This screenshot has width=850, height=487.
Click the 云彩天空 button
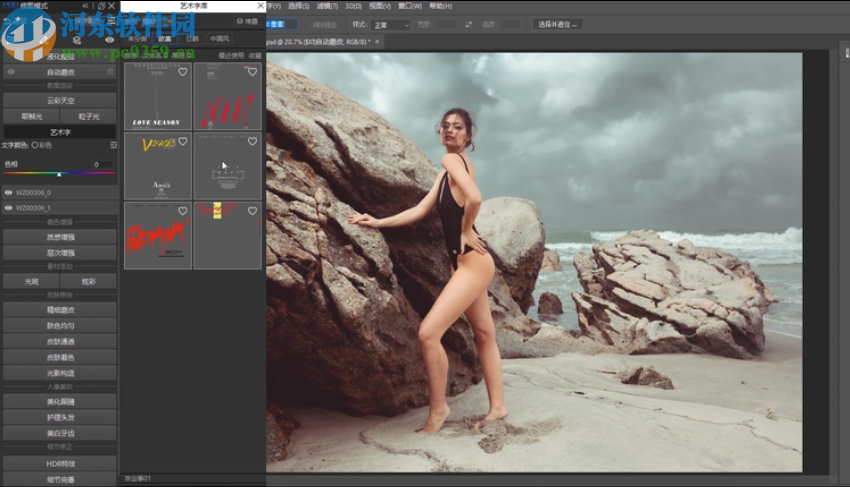pos(60,101)
